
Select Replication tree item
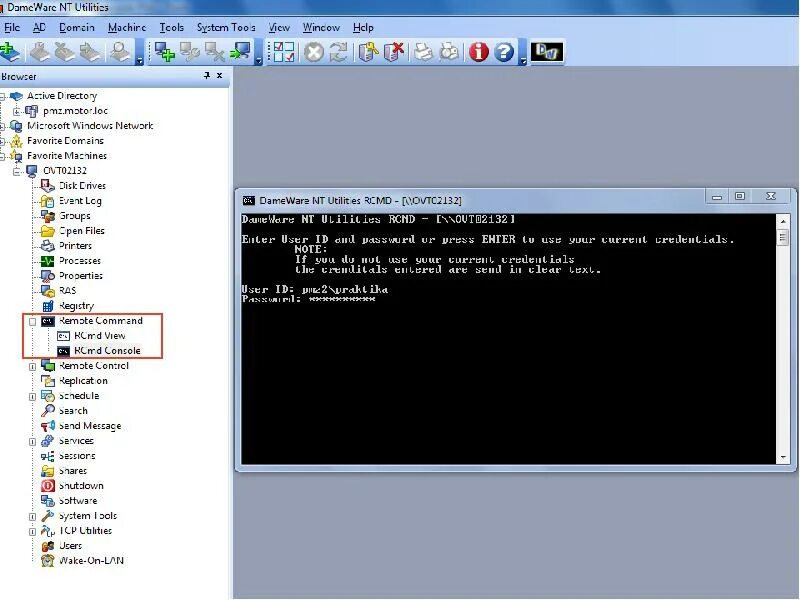point(83,381)
